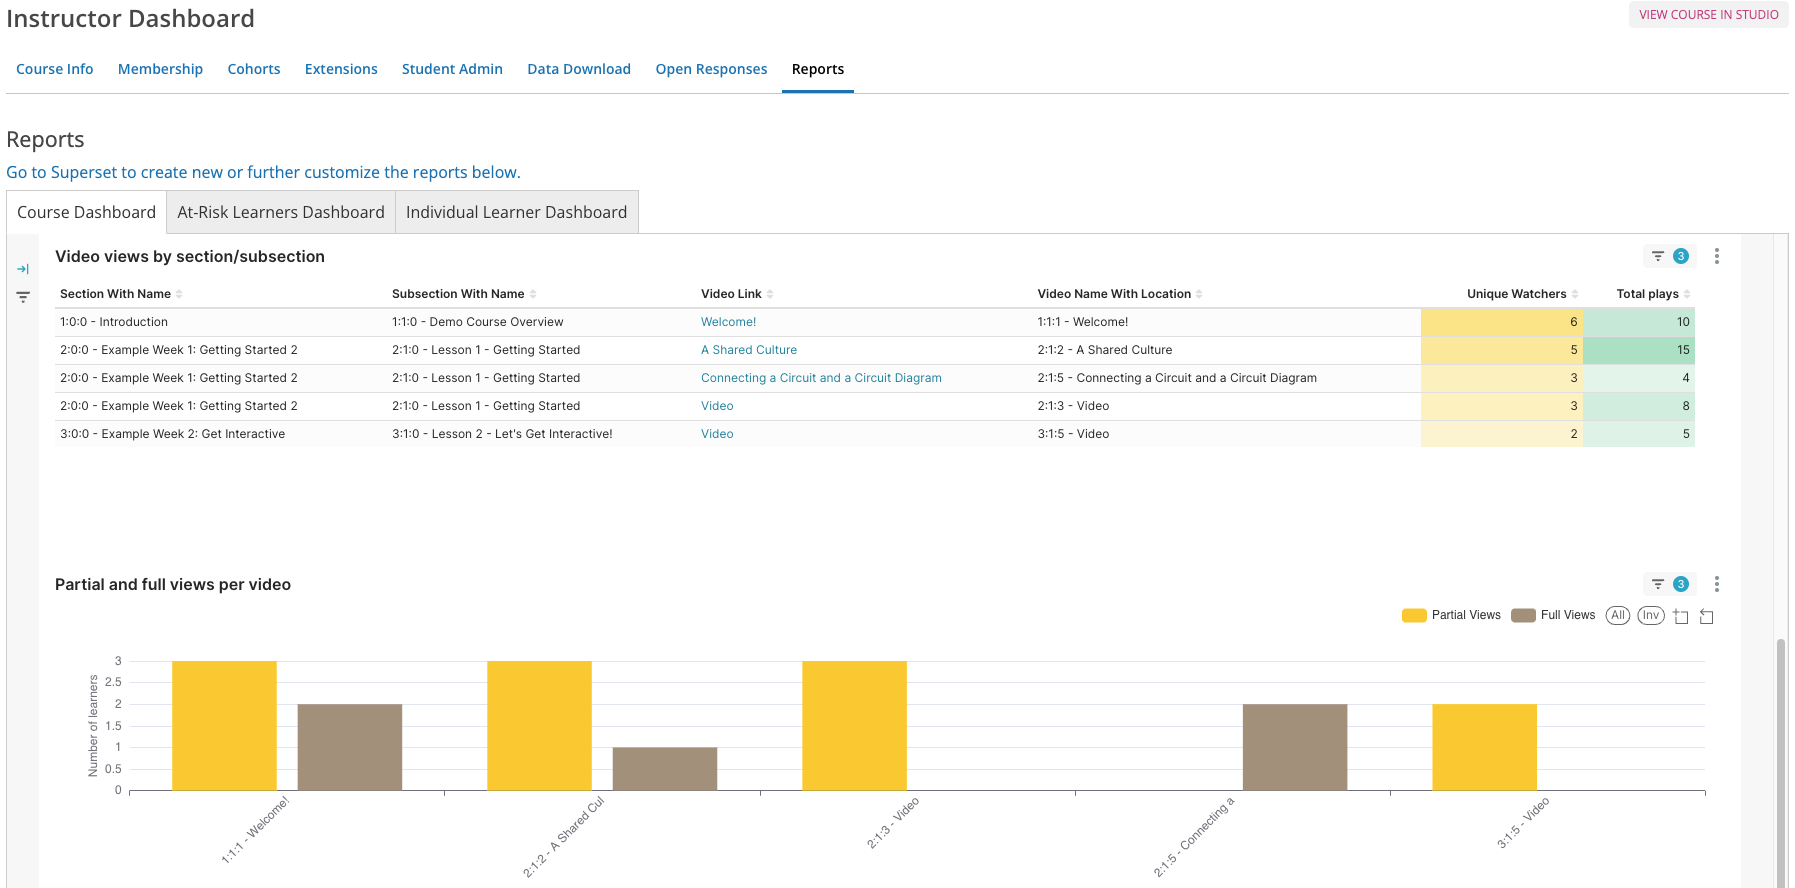Sort table by Total plays column
Viewport: 1795px width, 888px height.
click(1647, 294)
